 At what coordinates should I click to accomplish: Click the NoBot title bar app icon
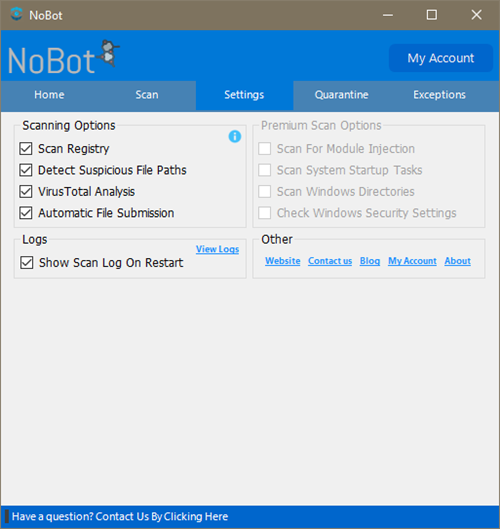click(16, 15)
